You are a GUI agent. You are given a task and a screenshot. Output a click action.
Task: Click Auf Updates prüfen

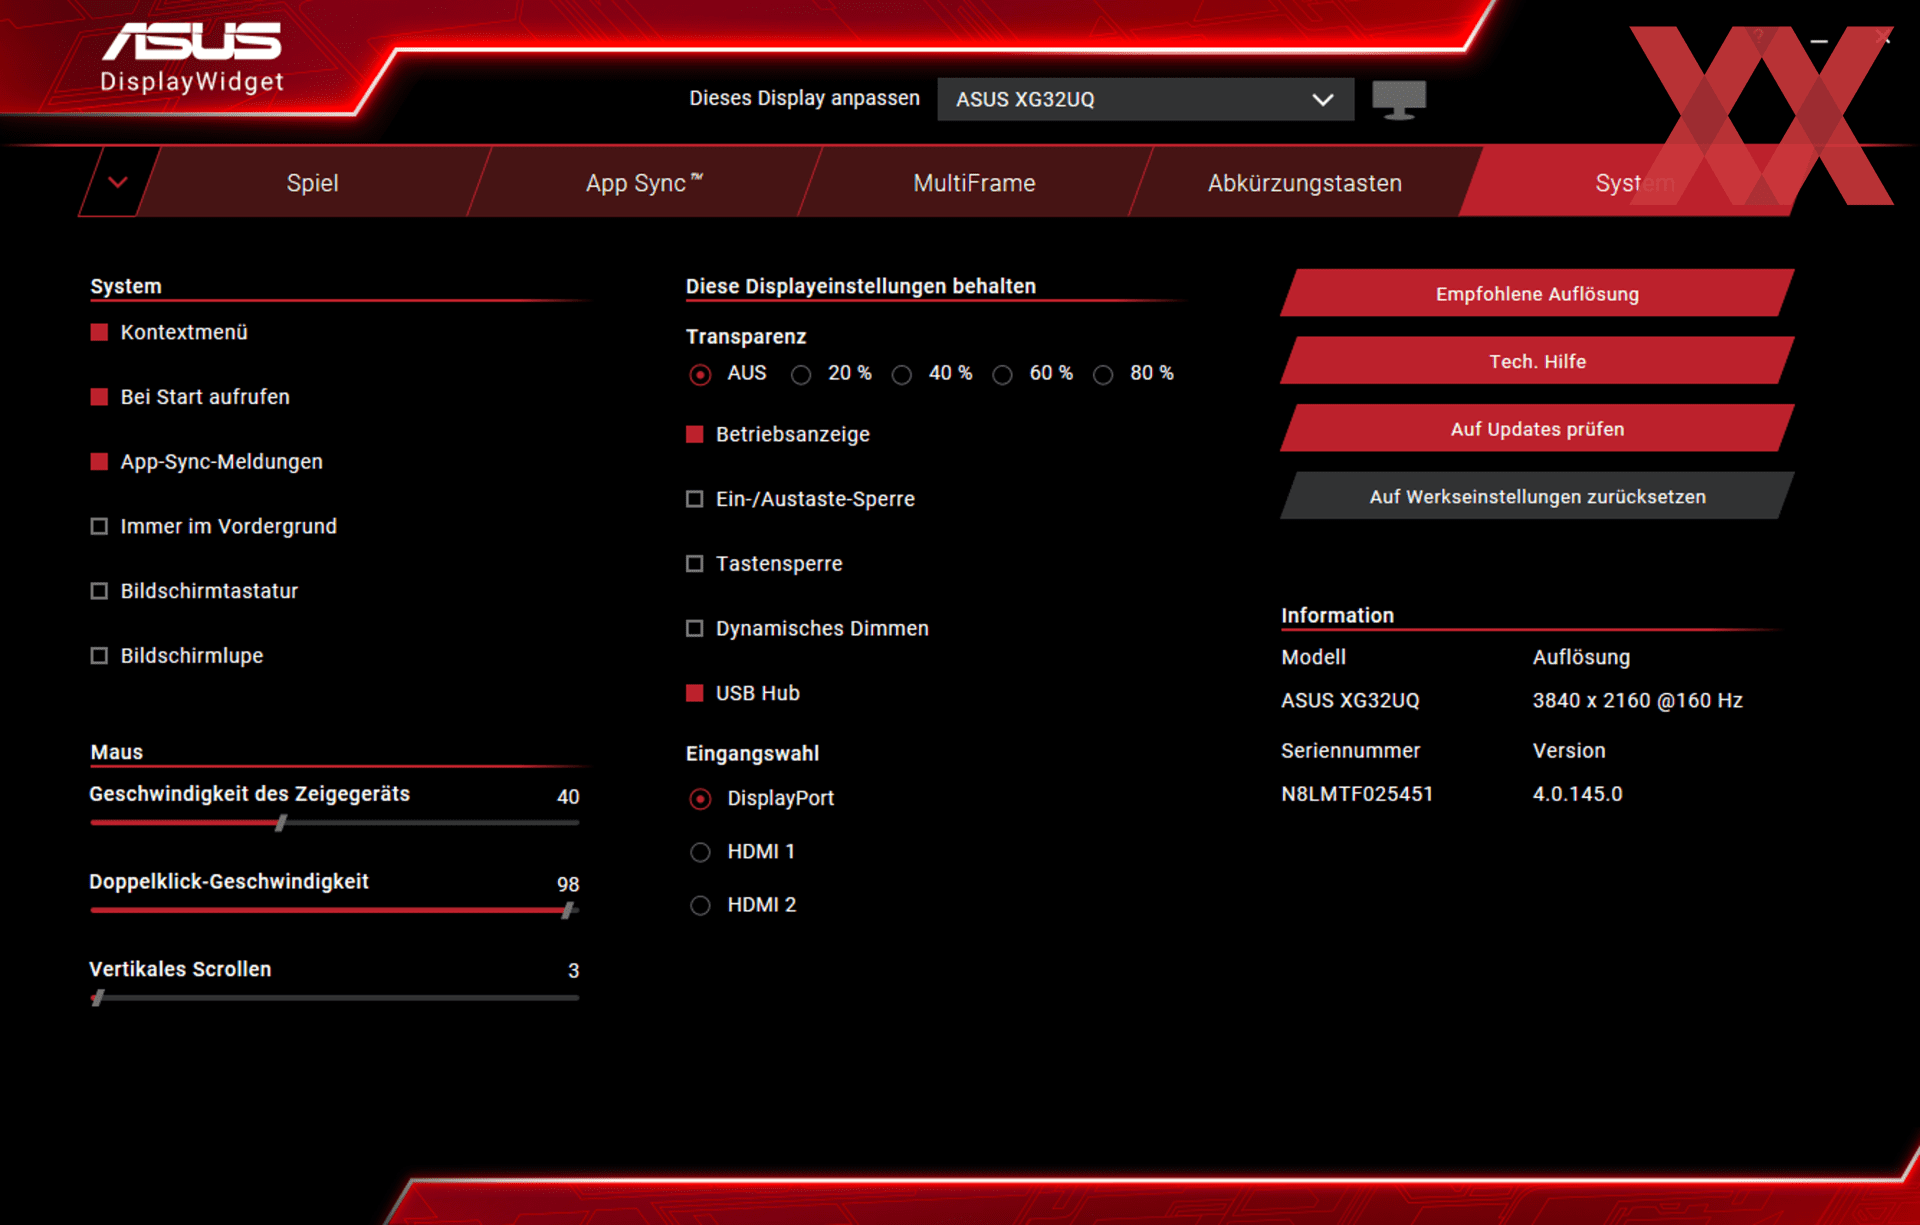point(1537,428)
